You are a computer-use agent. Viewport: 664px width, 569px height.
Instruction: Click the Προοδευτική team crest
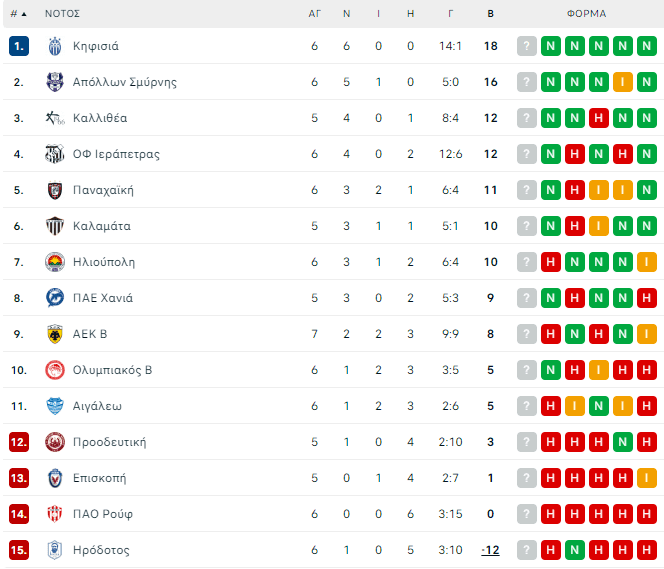click(55, 442)
